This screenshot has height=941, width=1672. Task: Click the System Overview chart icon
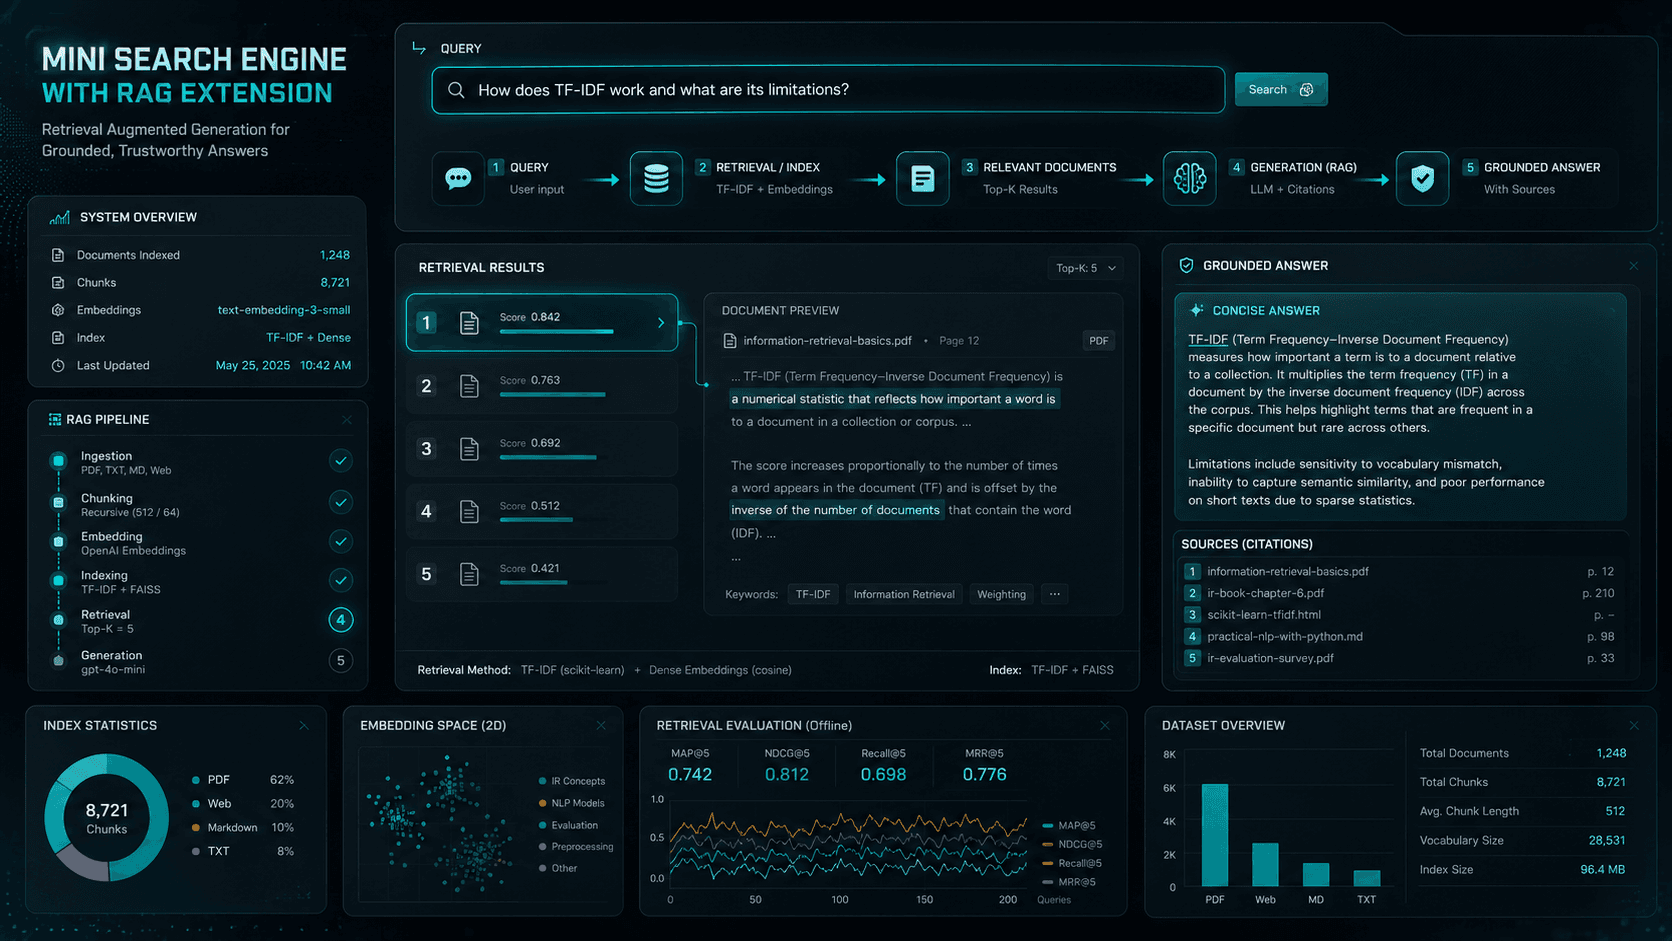click(x=59, y=217)
